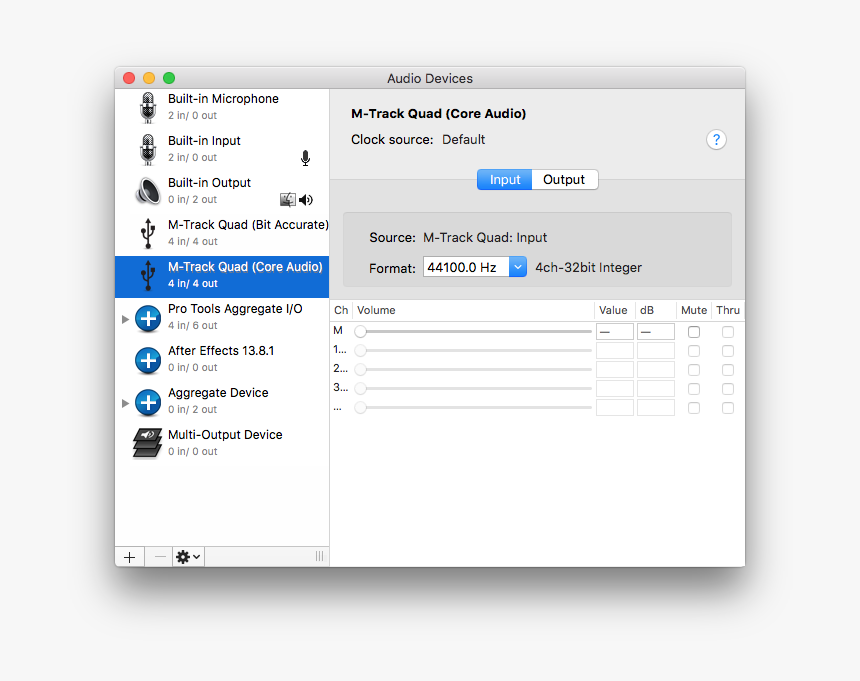Click the Clock source Default value
This screenshot has height=681, width=860.
pyautogui.click(x=463, y=140)
